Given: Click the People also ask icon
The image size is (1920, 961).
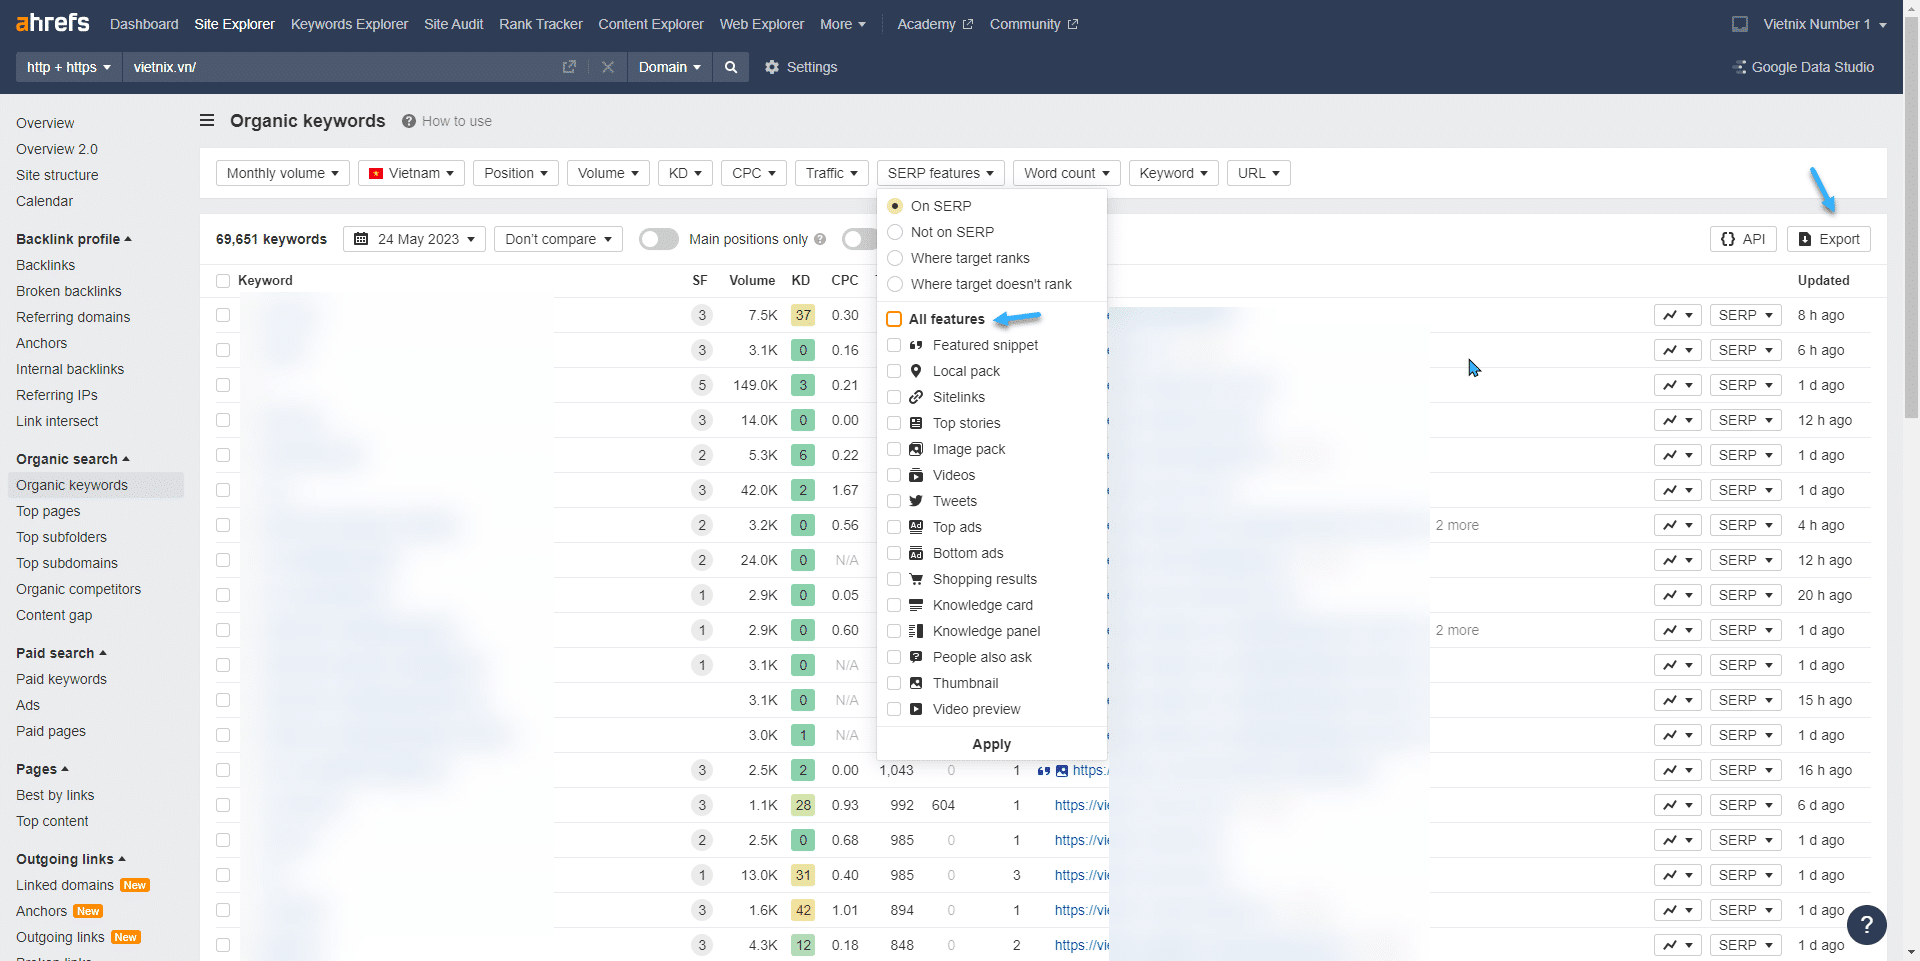Looking at the screenshot, I should point(916,657).
